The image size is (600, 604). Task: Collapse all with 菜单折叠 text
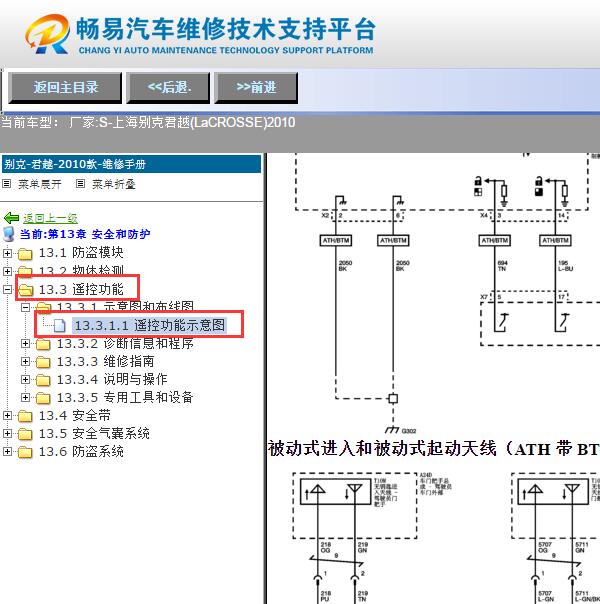(114, 184)
